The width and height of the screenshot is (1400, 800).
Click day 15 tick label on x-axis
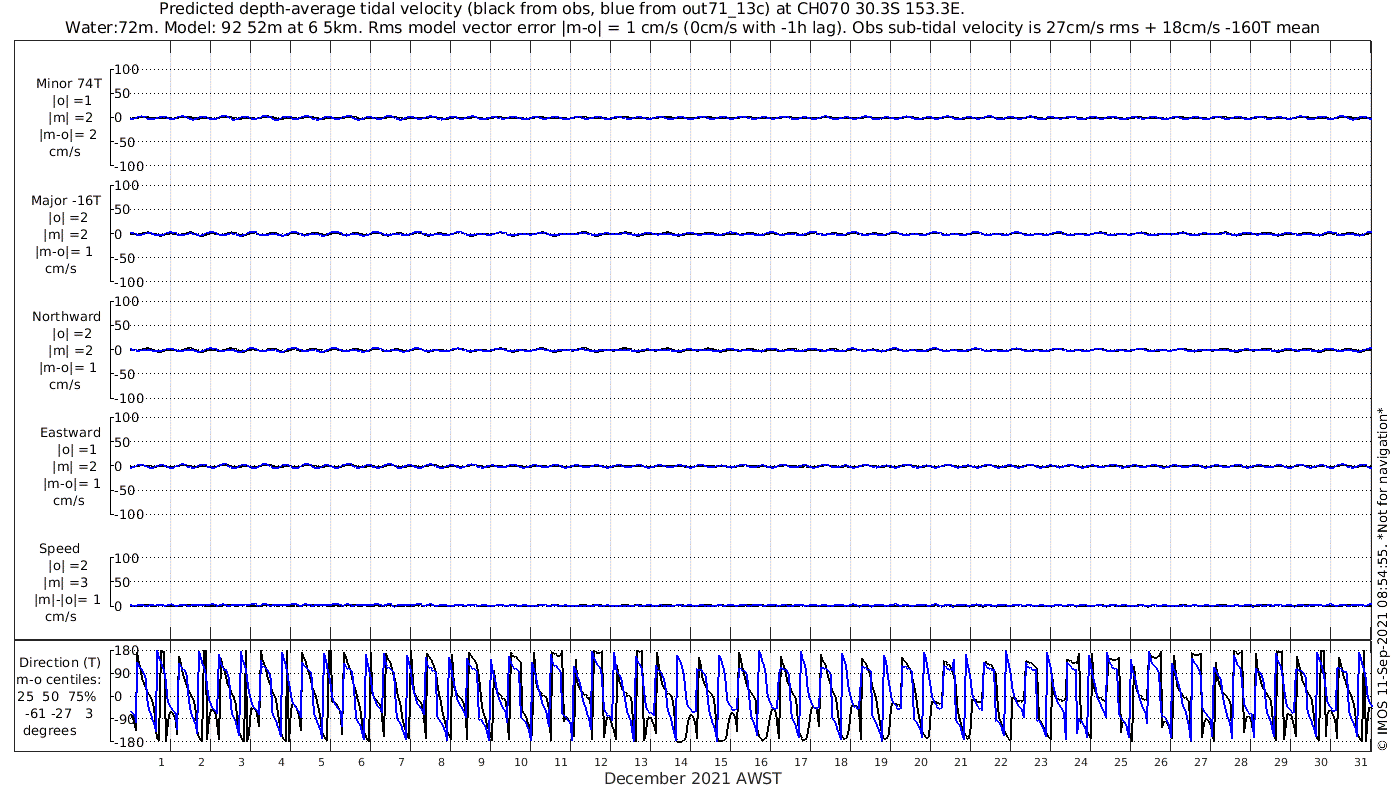(x=721, y=762)
